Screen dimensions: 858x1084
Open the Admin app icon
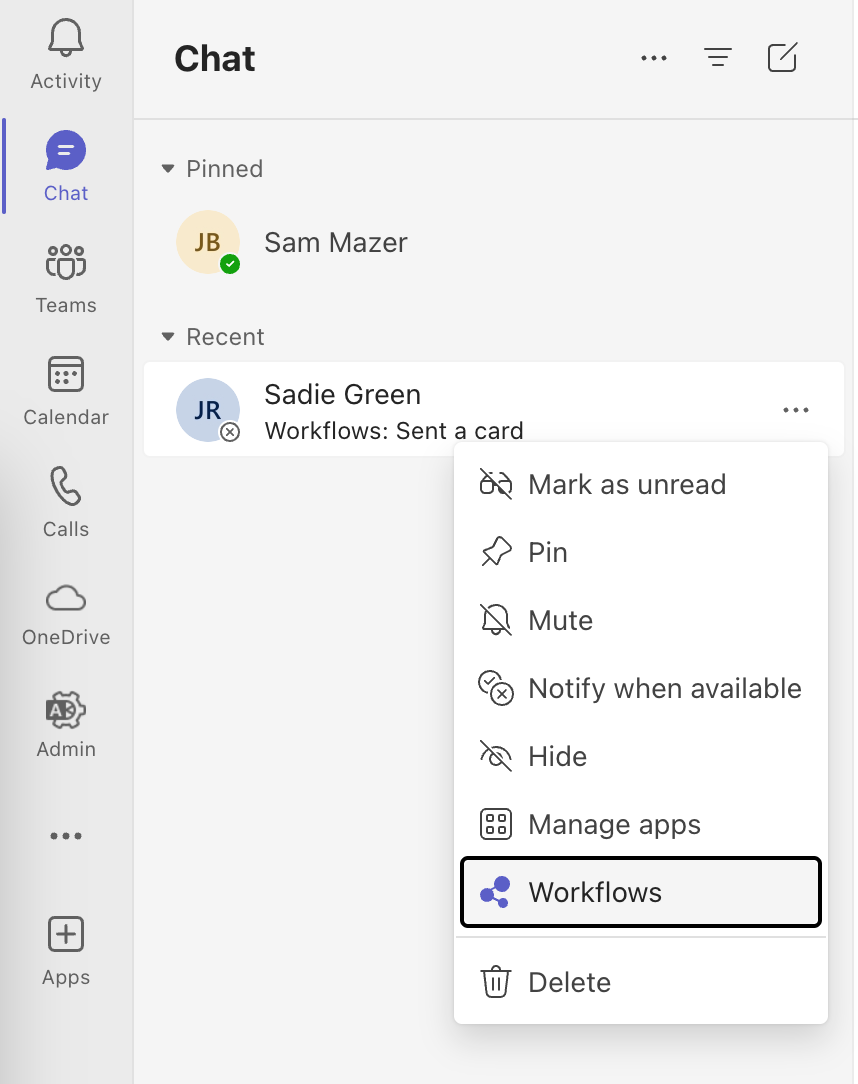point(66,711)
